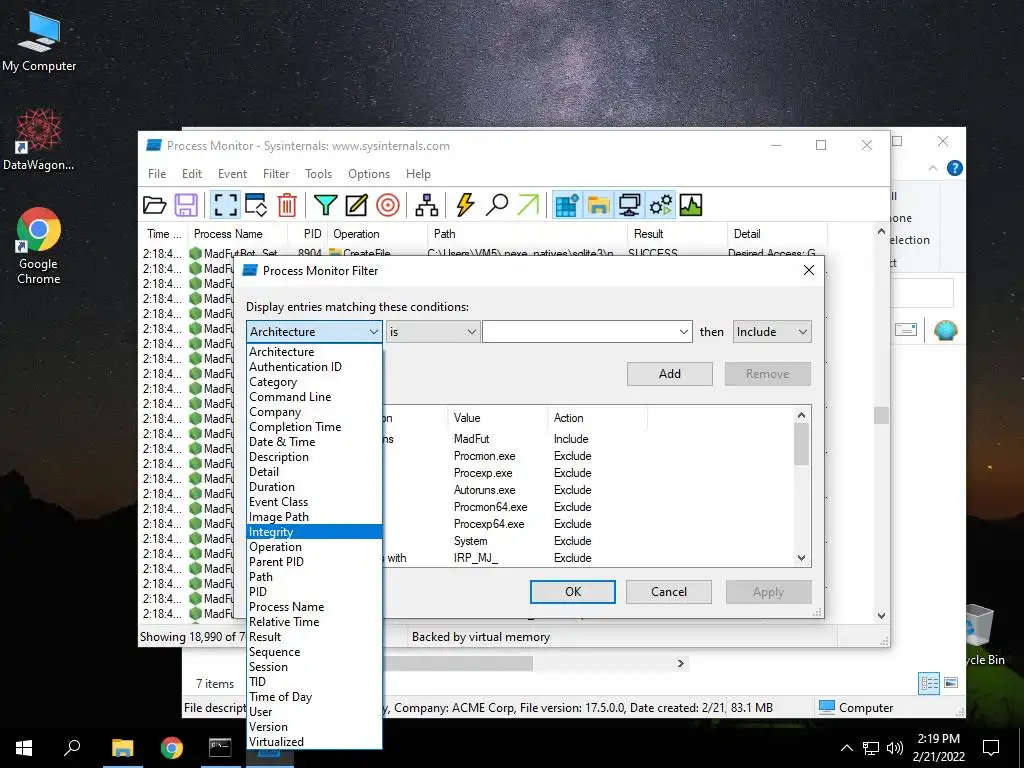The width and height of the screenshot is (1024, 768).
Task: Choose Virtualized from the list
Action: 314,742
